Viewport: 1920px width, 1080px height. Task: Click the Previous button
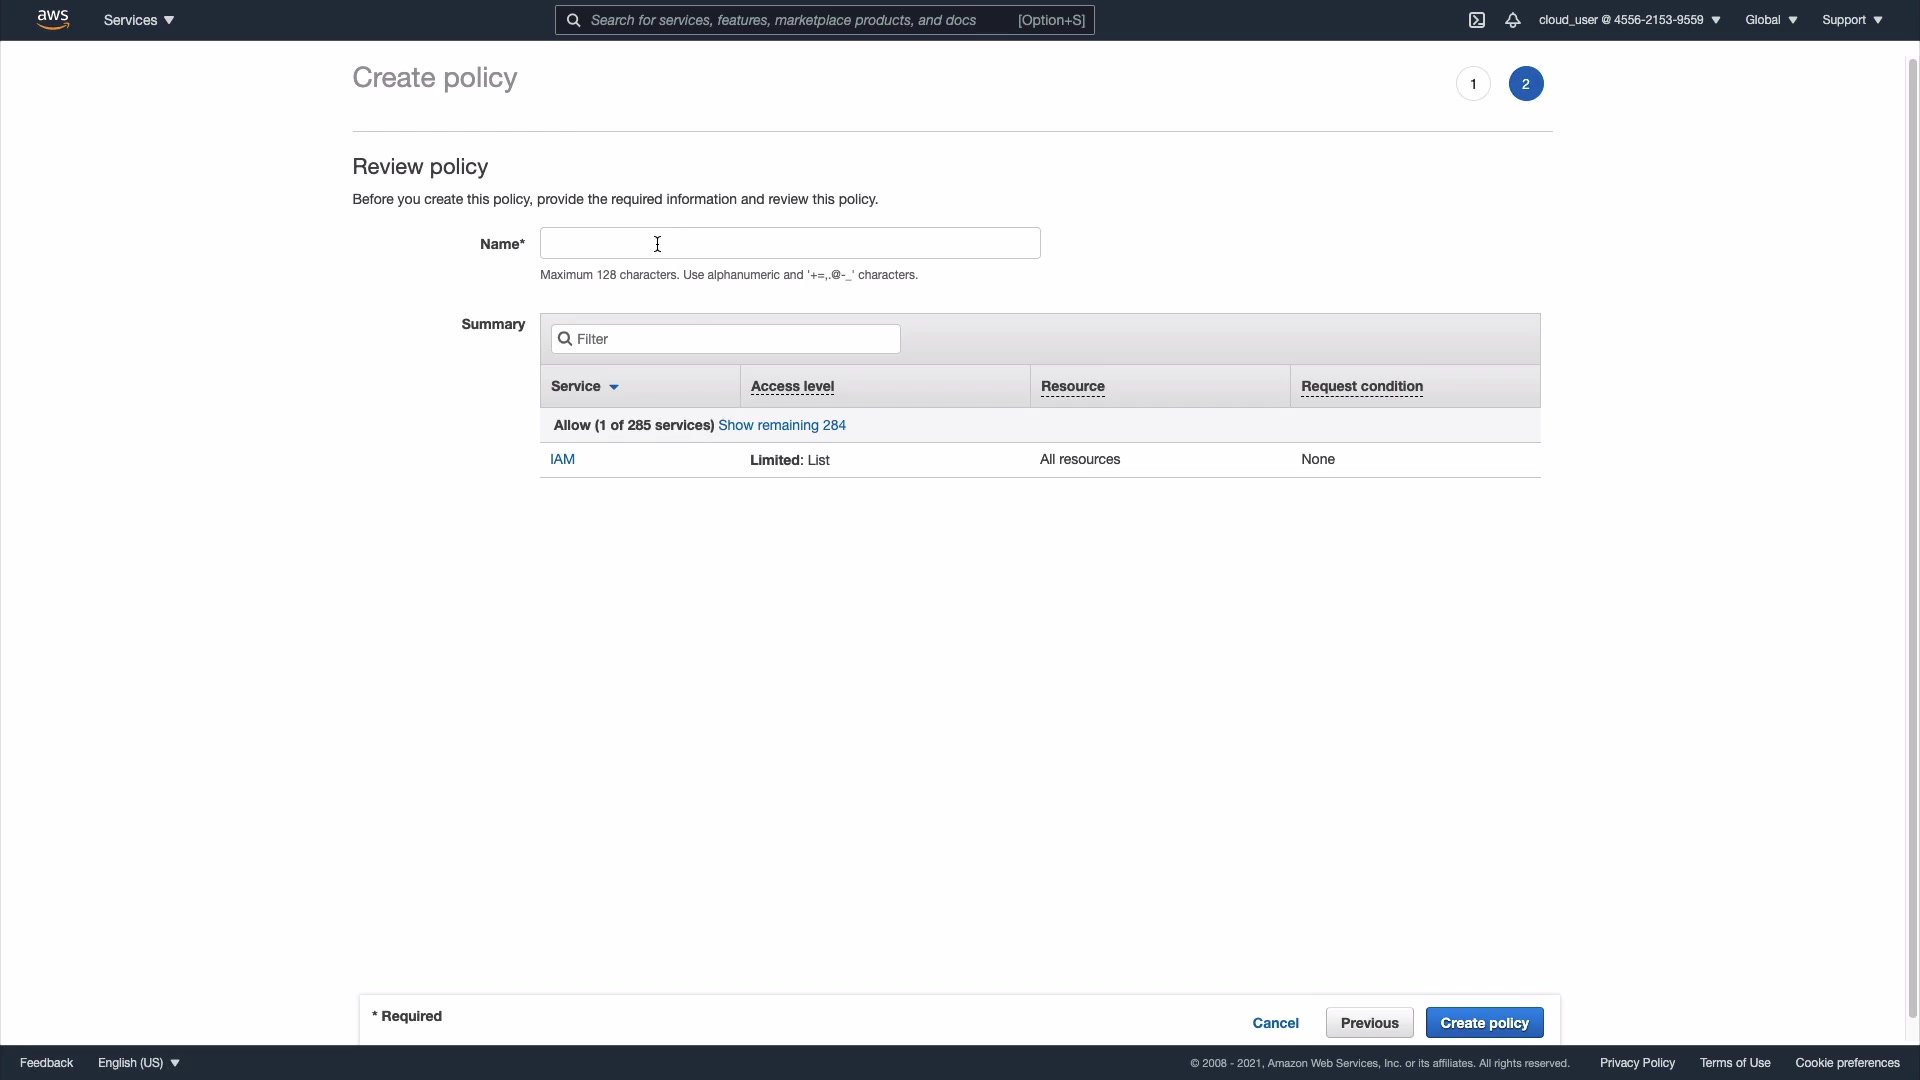point(1369,1023)
